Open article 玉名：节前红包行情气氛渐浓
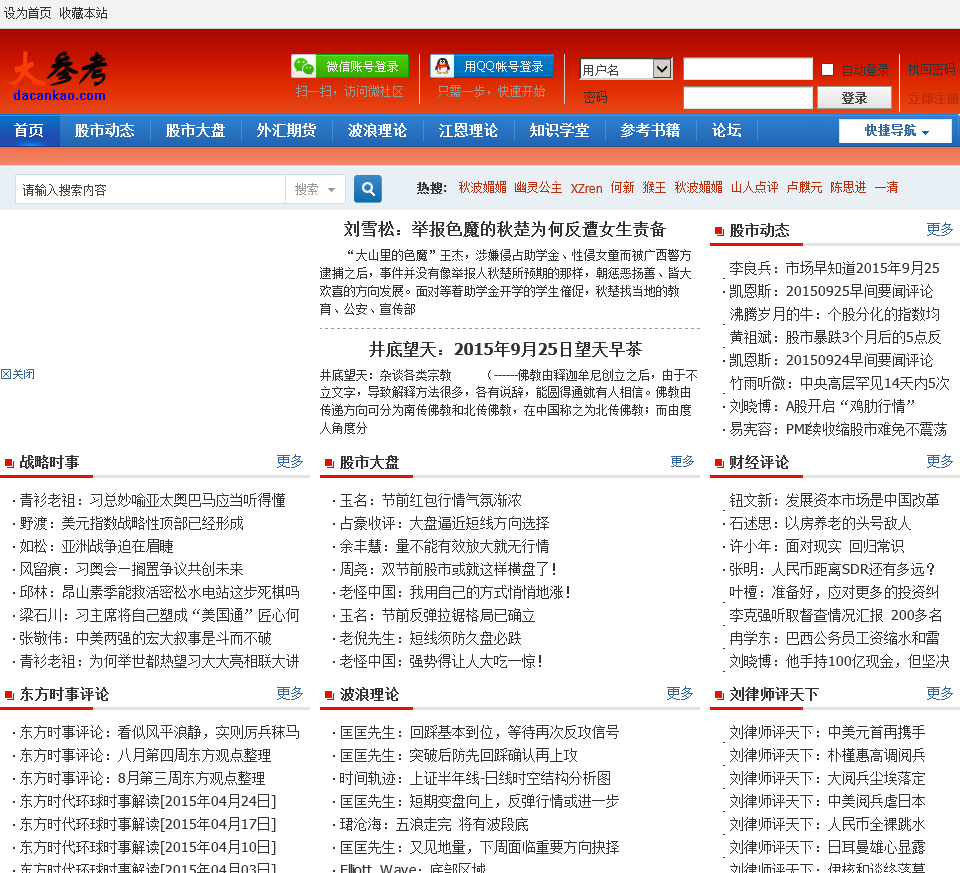Viewport: 960px width, 873px height. pos(430,500)
